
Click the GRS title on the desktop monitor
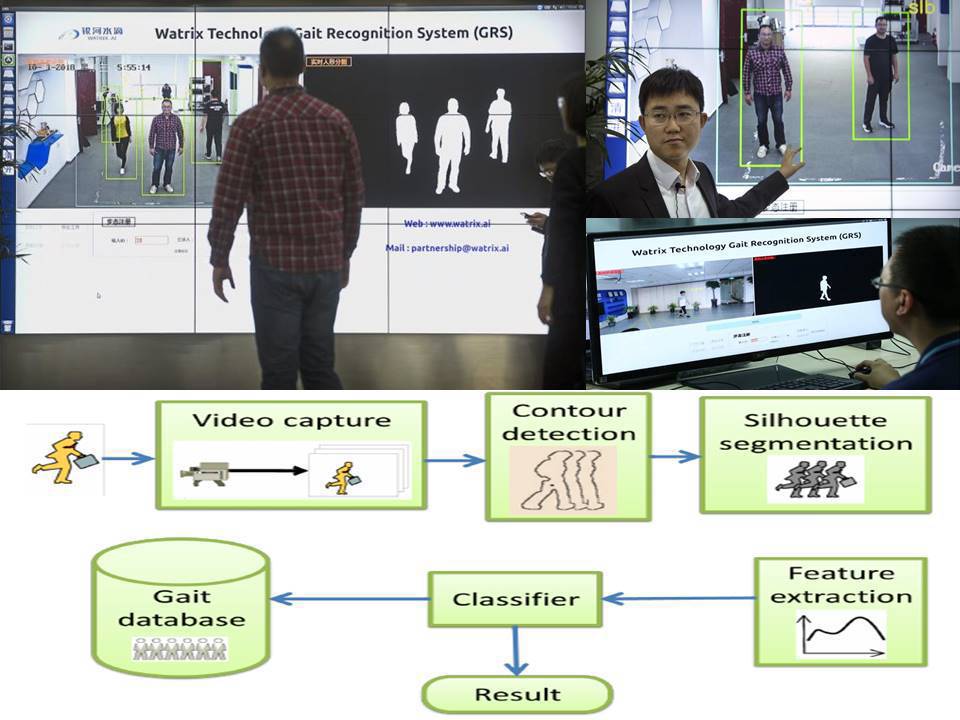pyautogui.click(x=746, y=244)
